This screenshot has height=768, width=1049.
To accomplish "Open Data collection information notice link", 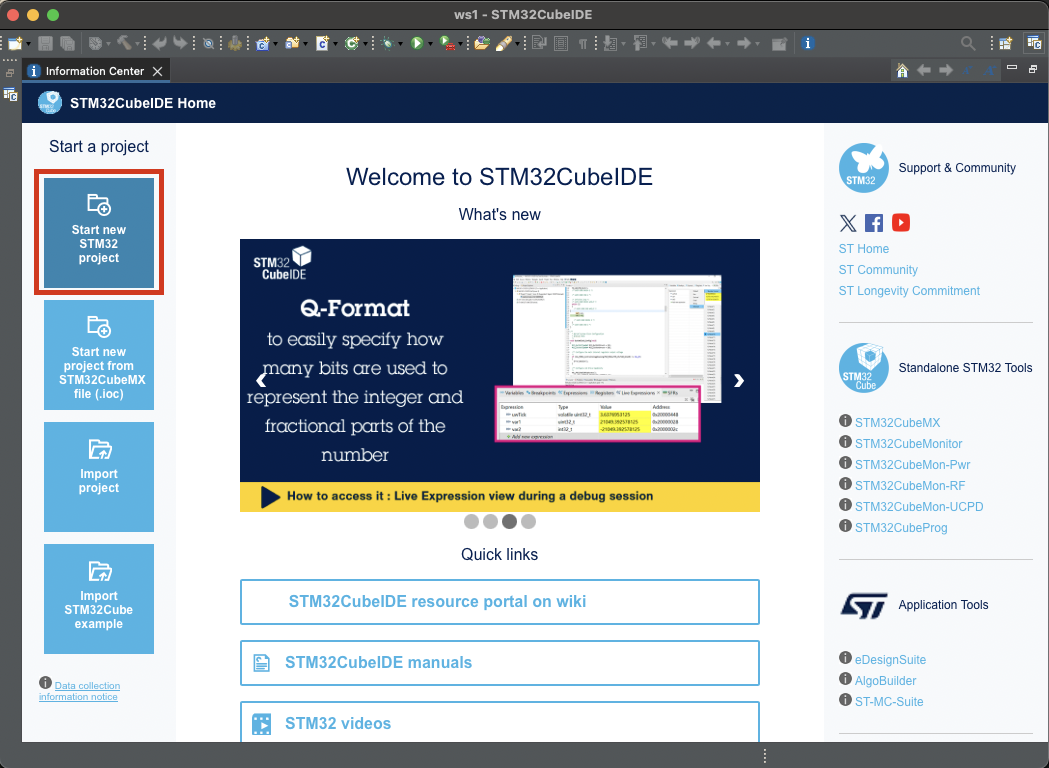I will click(80, 691).
